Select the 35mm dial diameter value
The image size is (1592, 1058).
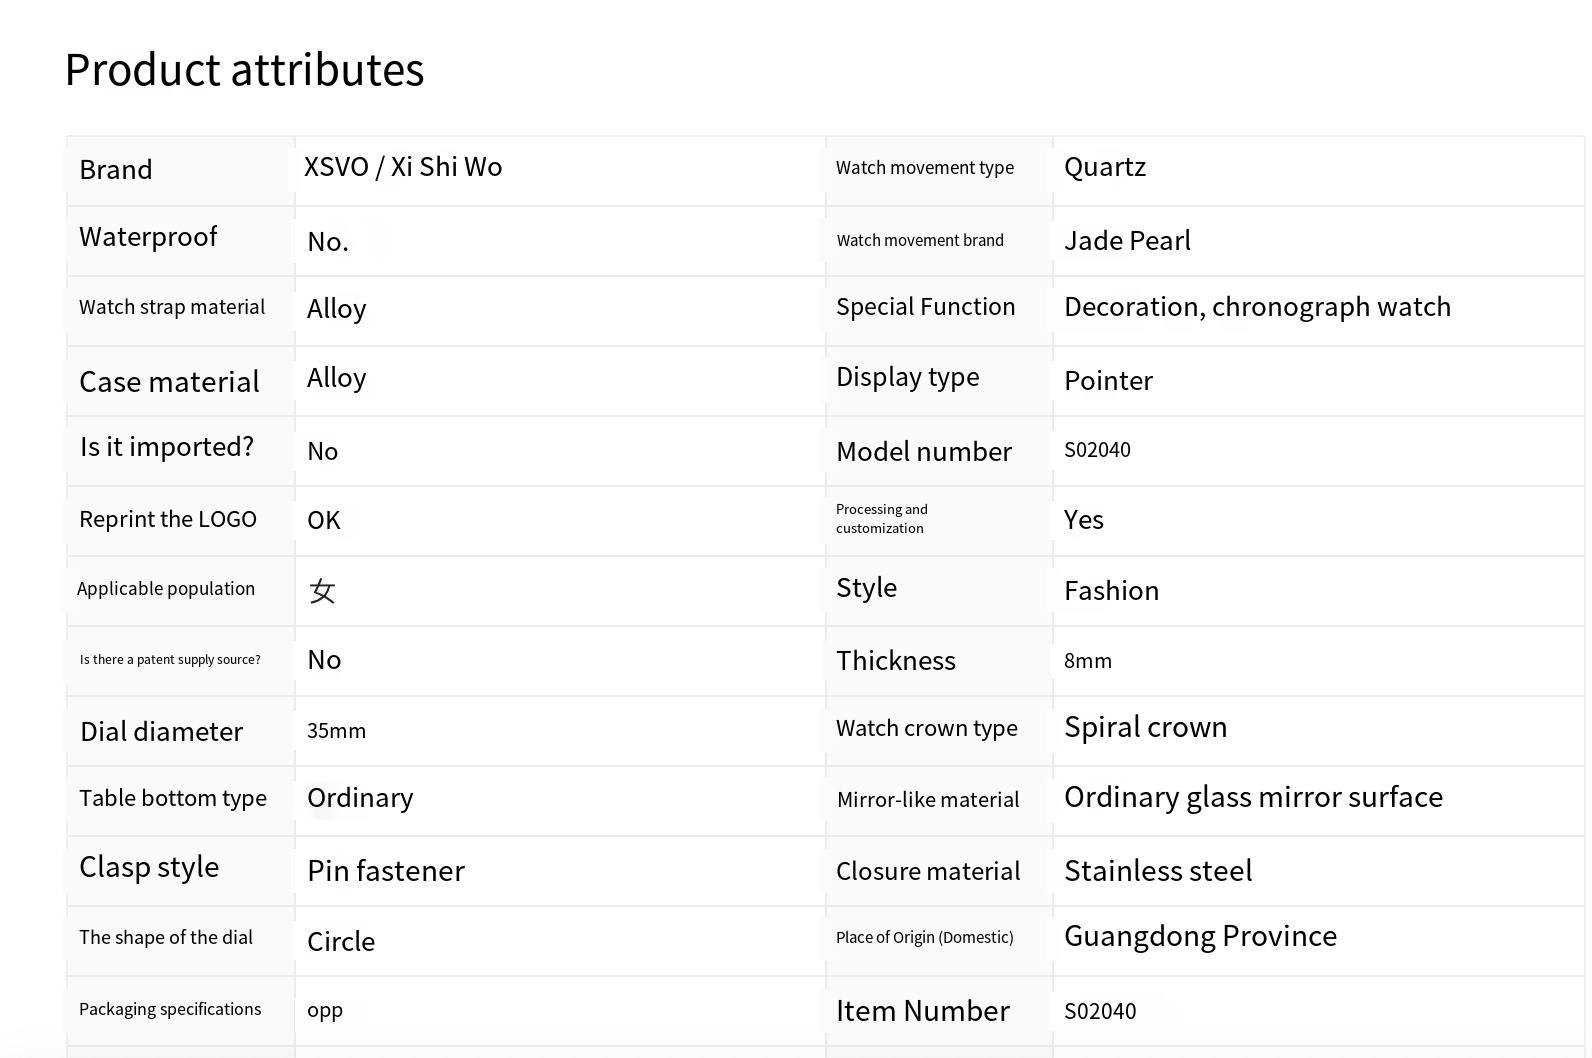[336, 731]
